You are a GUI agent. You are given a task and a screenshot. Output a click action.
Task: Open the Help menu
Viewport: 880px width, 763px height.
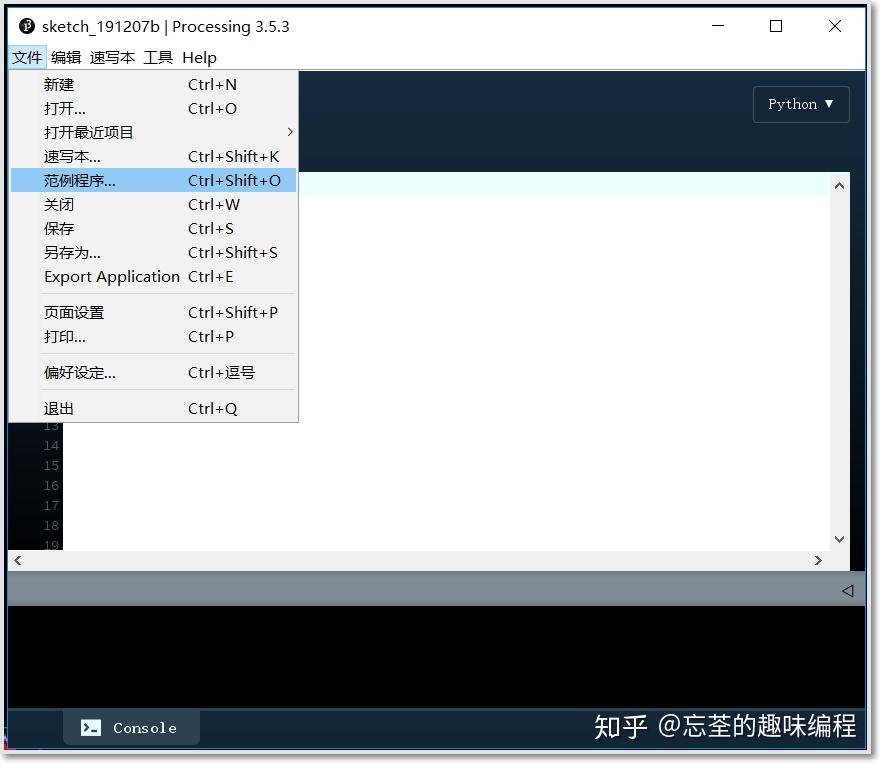tap(199, 57)
